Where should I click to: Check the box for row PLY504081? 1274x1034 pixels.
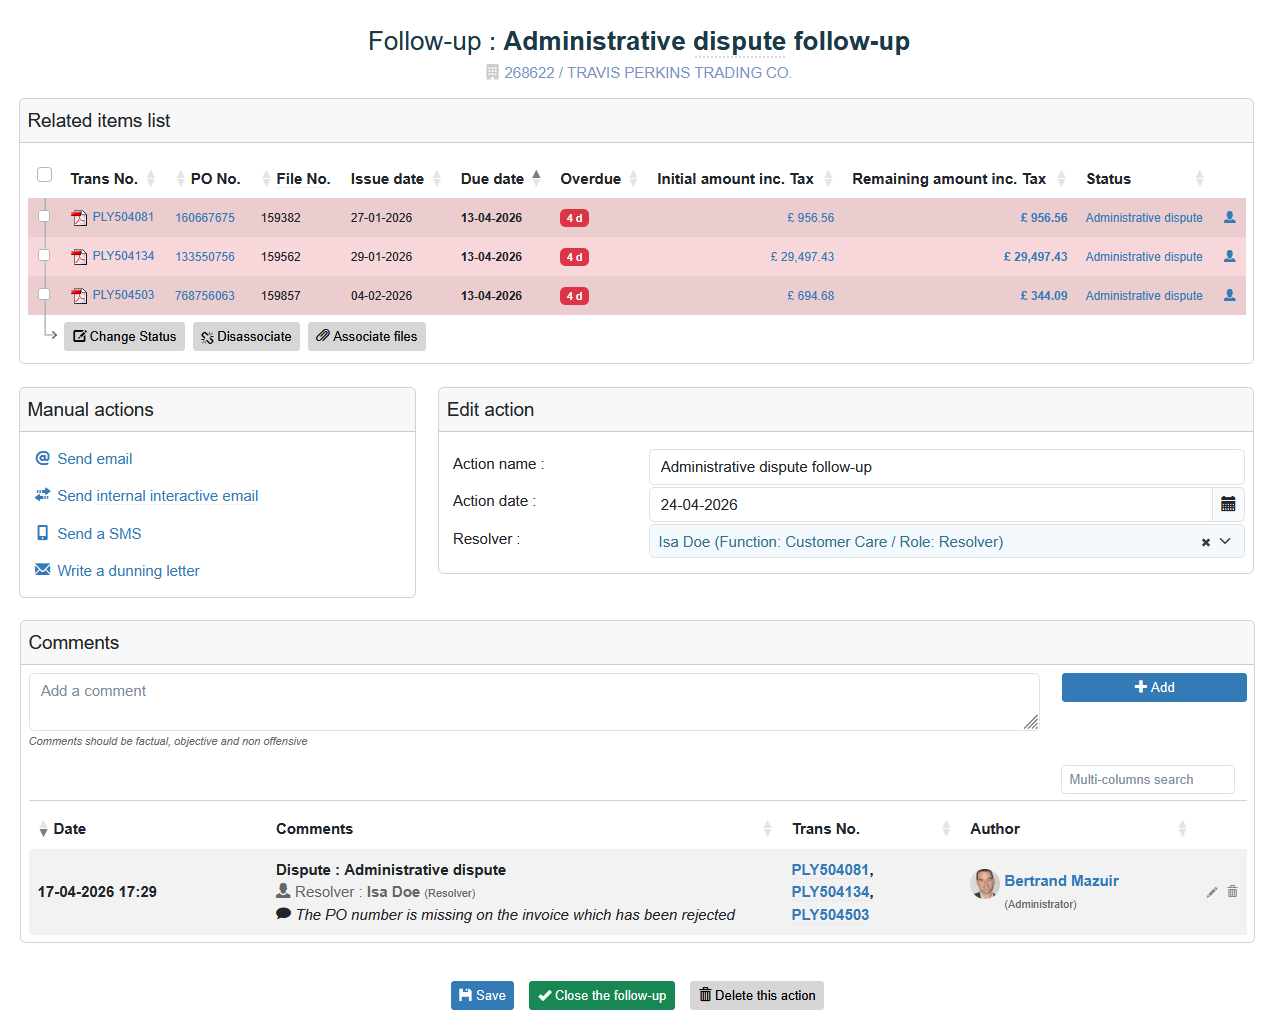point(44,216)
